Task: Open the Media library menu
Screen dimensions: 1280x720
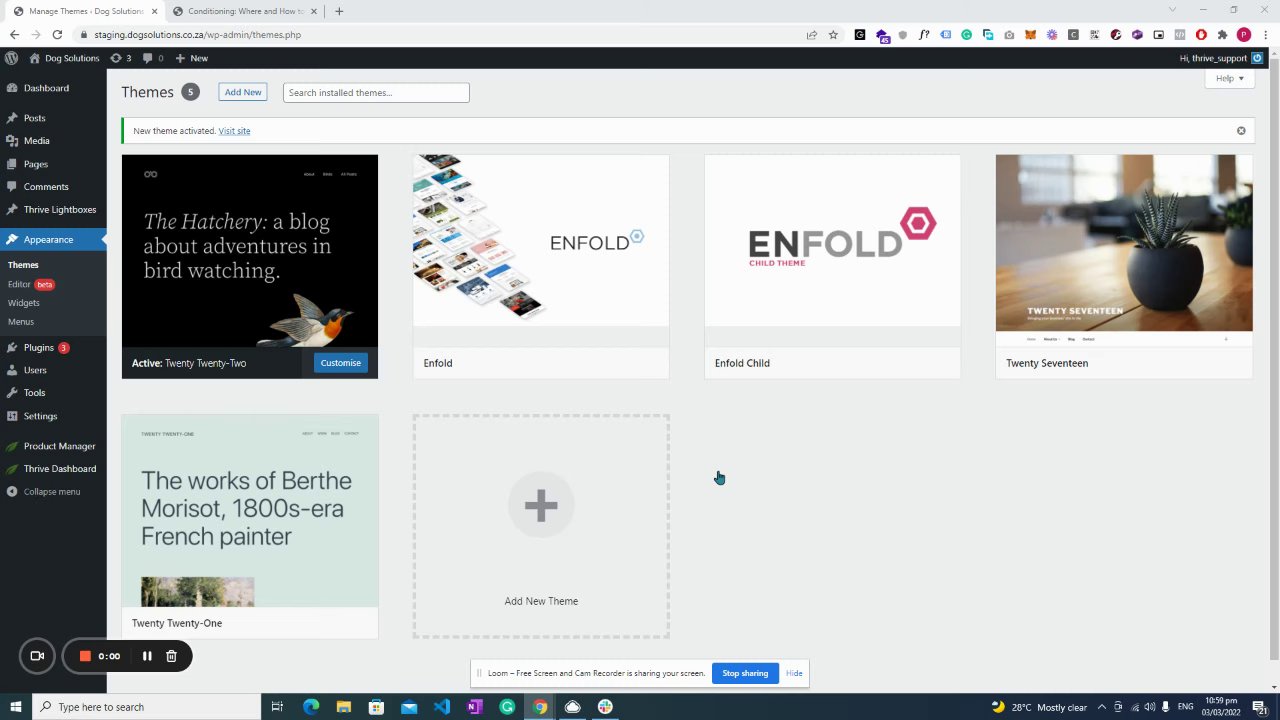Action: 36,141
